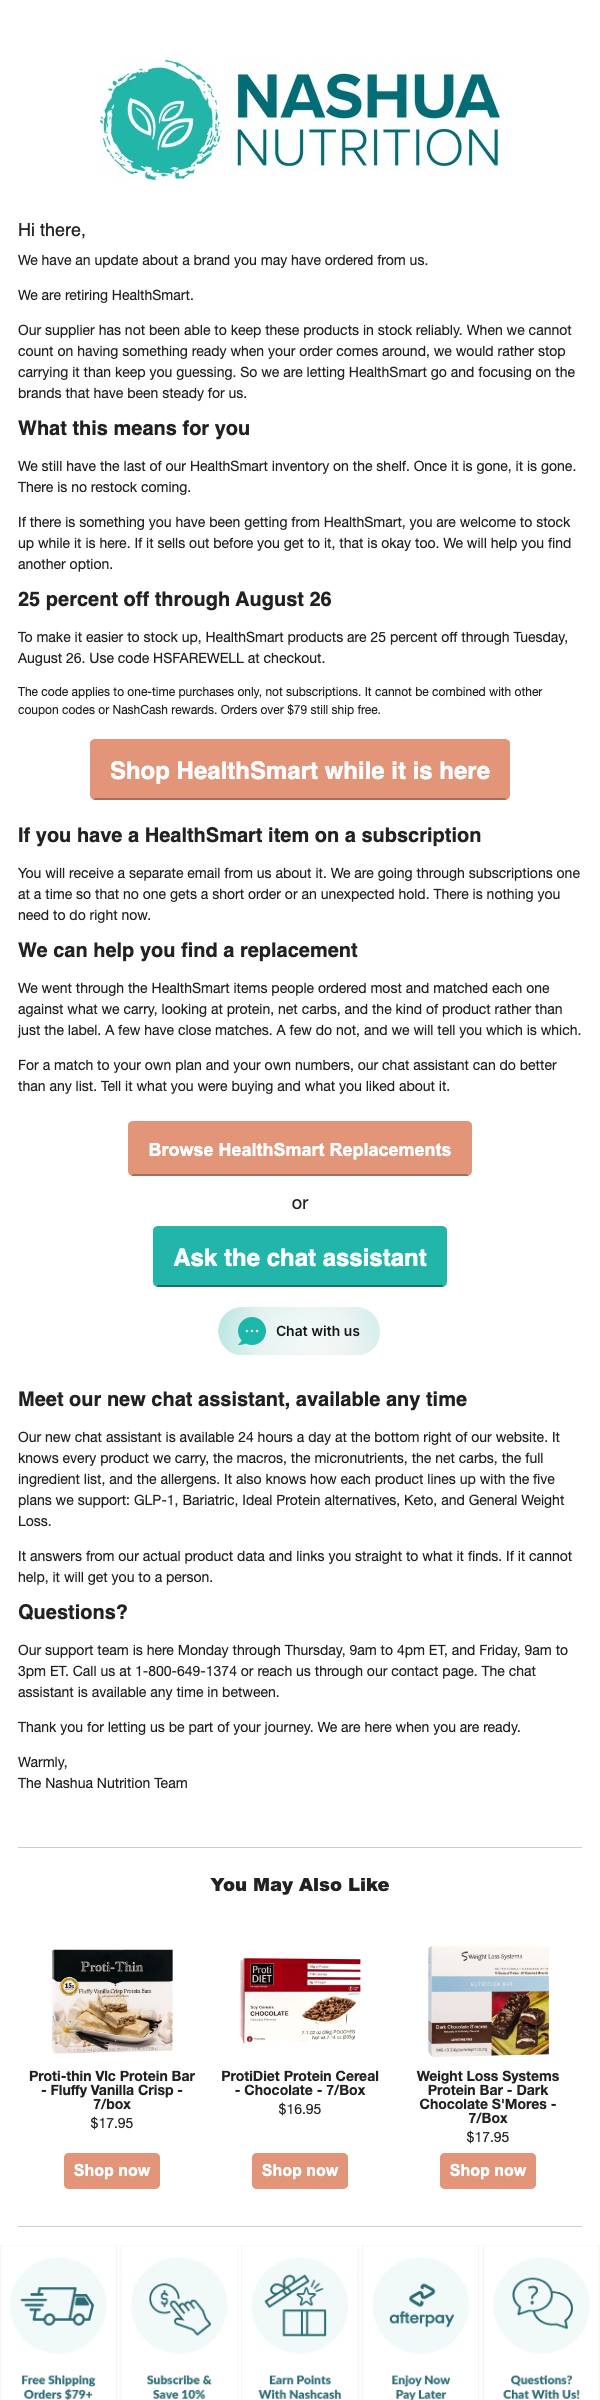Click Shop now under Dark Chocolate S'Mores
The height and width of the screenshot is (2400, 600).
[x=488, y=2170]
